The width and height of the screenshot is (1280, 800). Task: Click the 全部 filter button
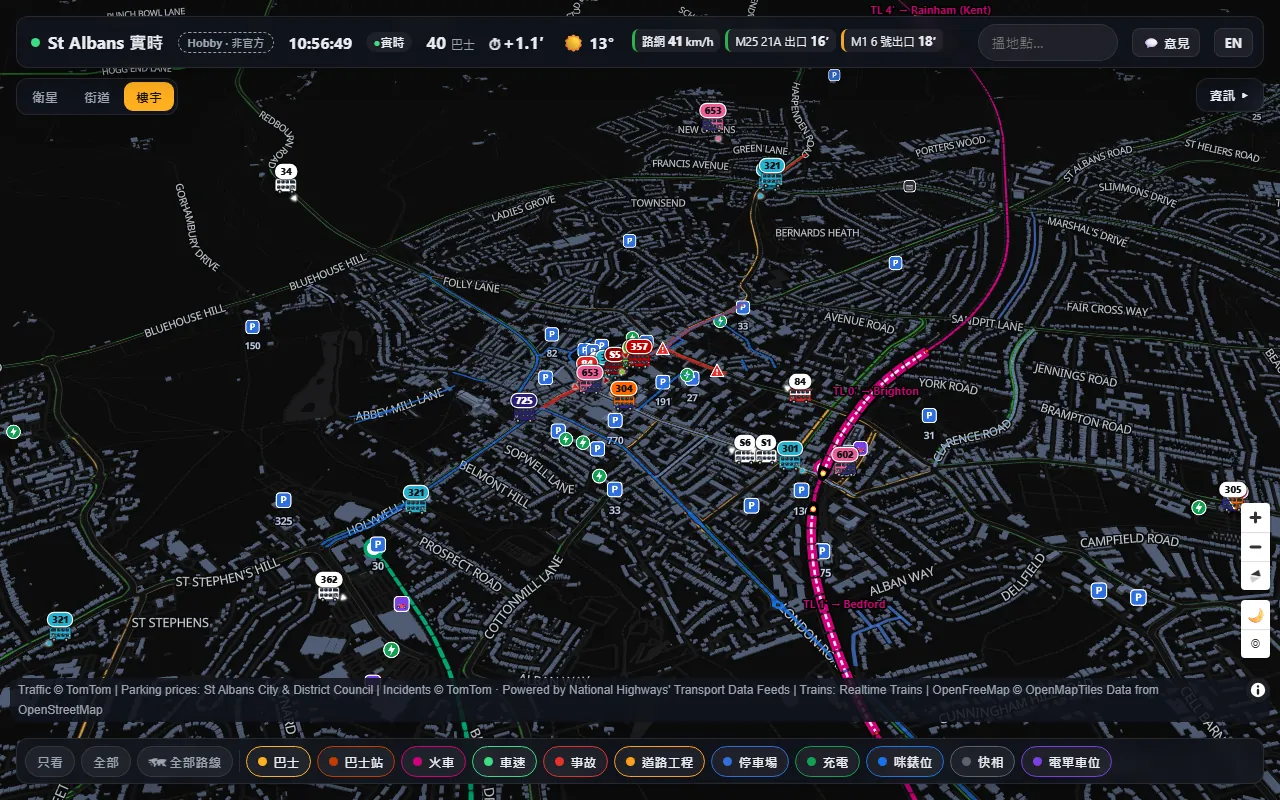106,763
